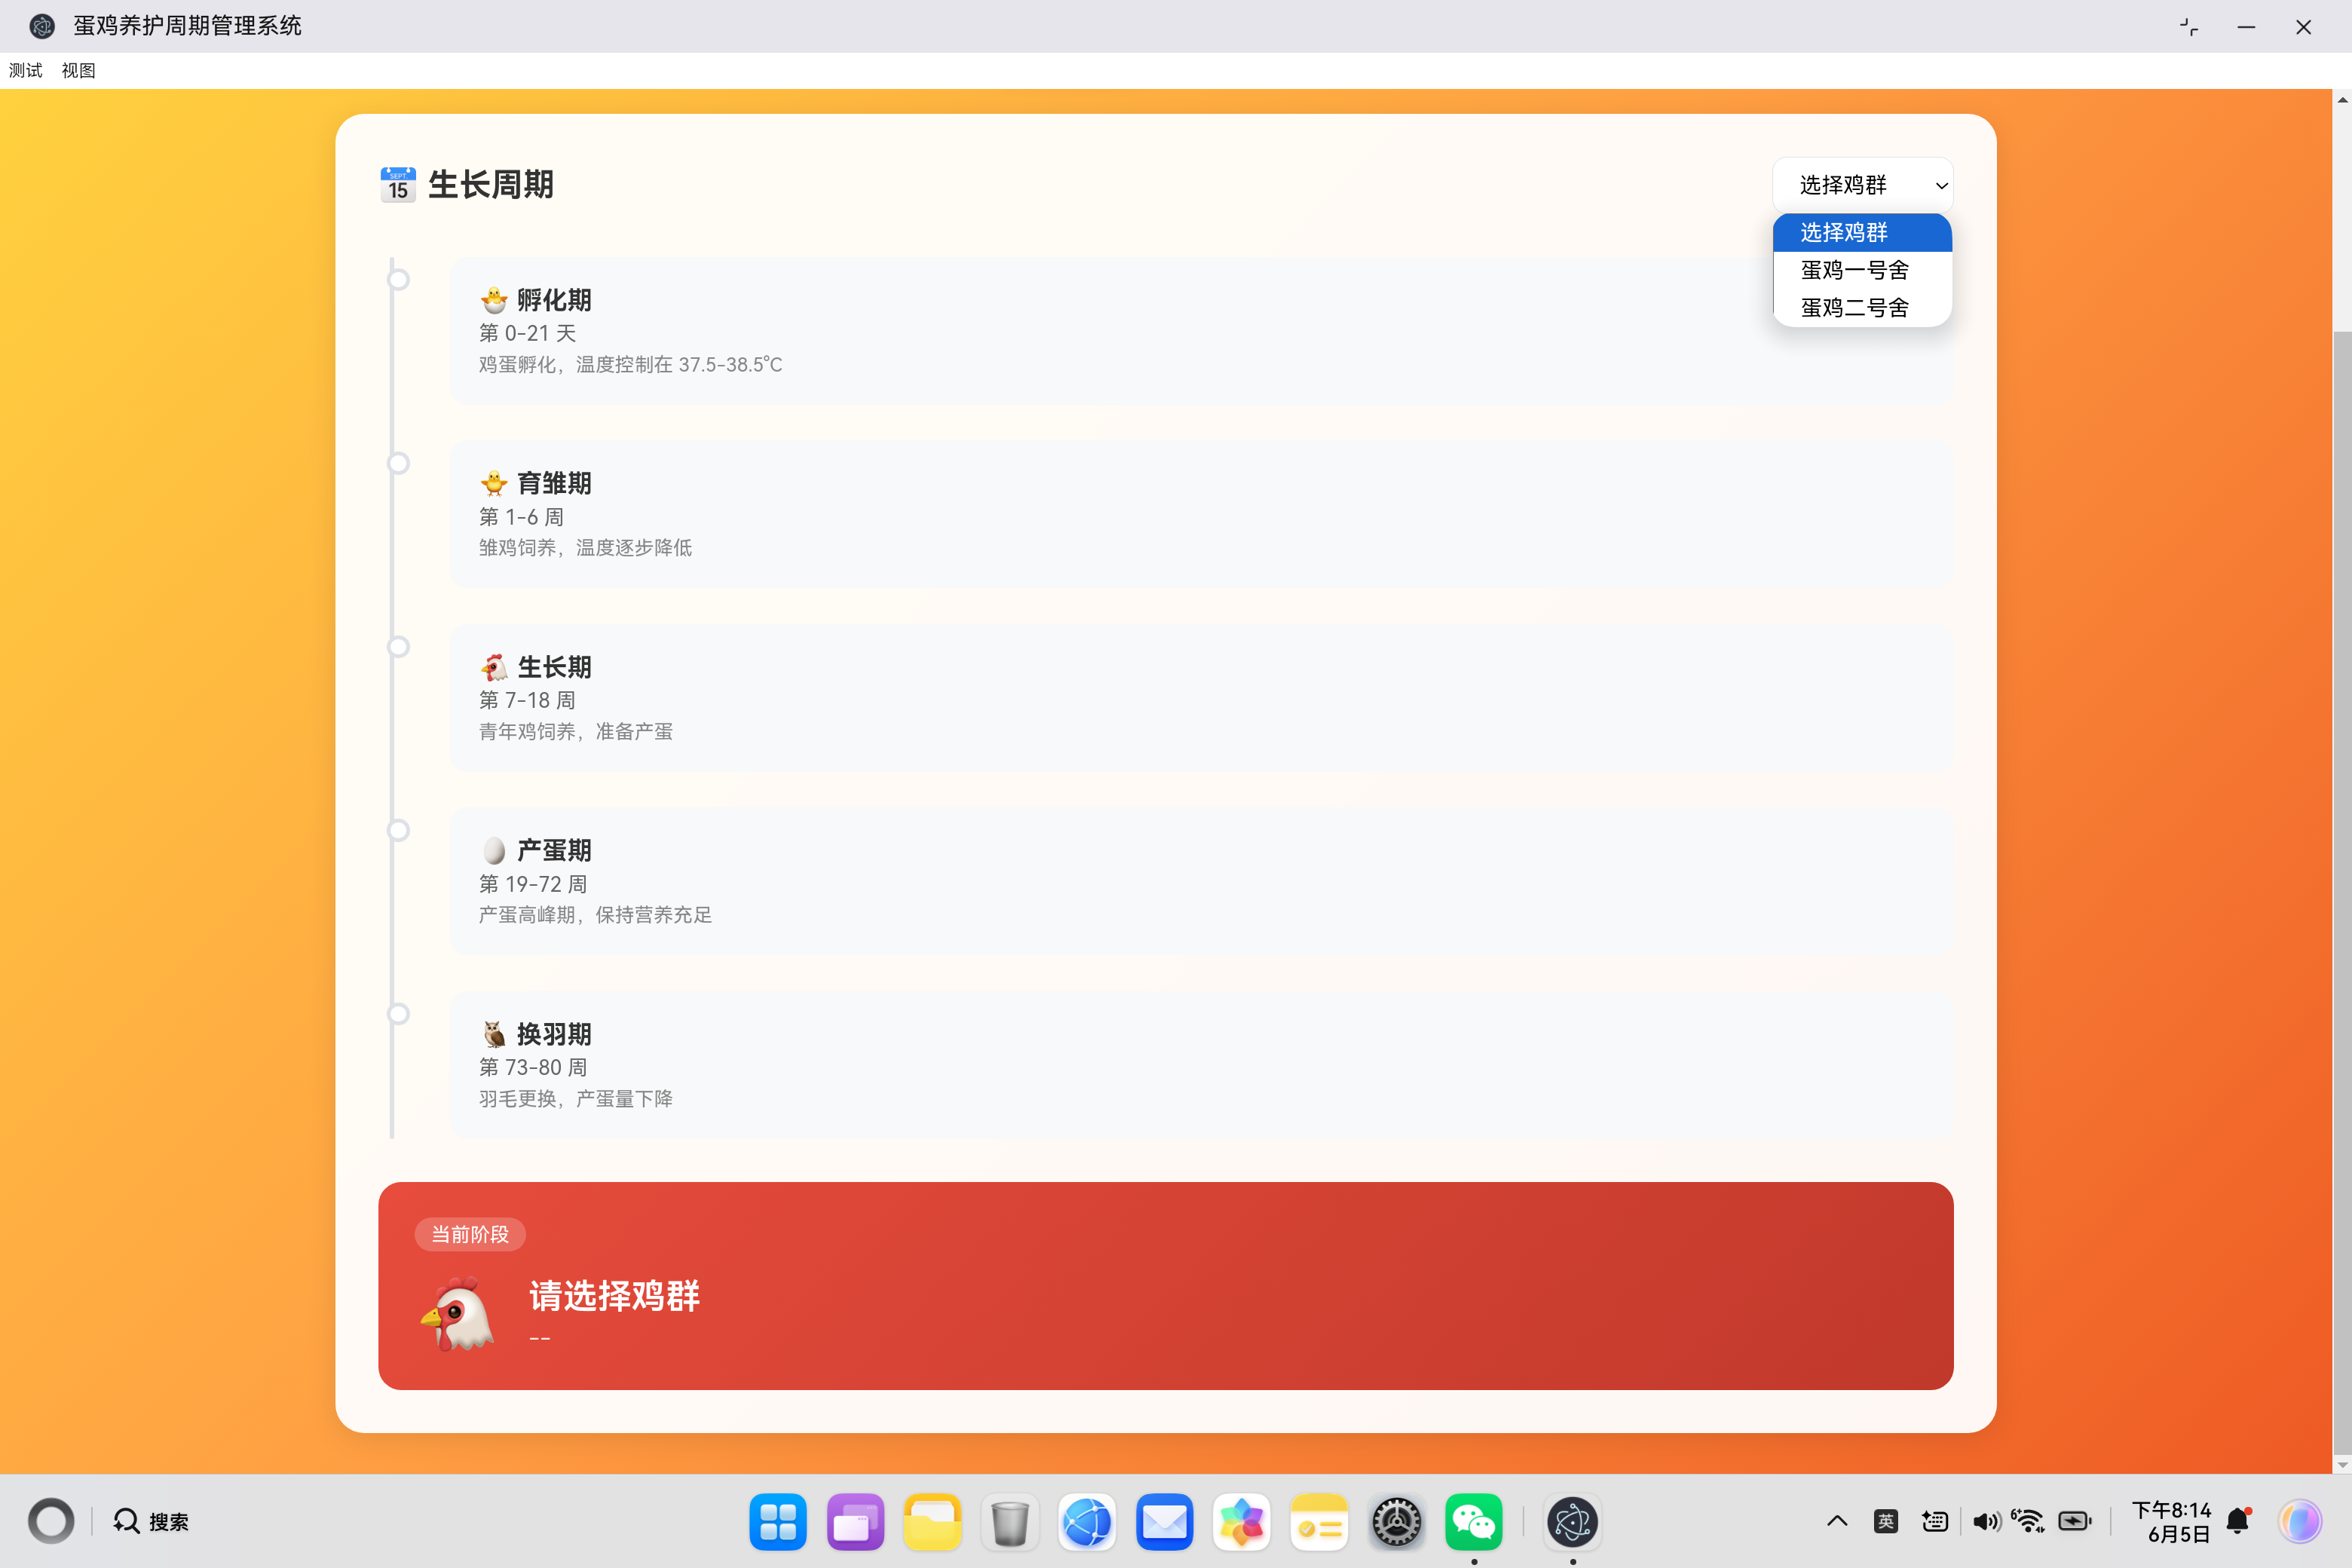Viewport: 2352px width, 1568px height.
Task: Open the 视图 menu
Action: 78,70
